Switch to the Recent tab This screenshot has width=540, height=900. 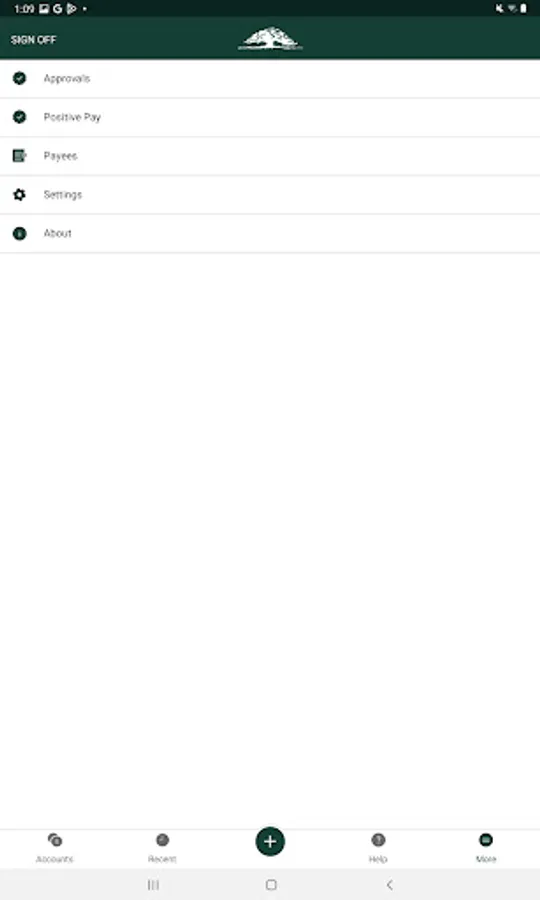point(162,848)
